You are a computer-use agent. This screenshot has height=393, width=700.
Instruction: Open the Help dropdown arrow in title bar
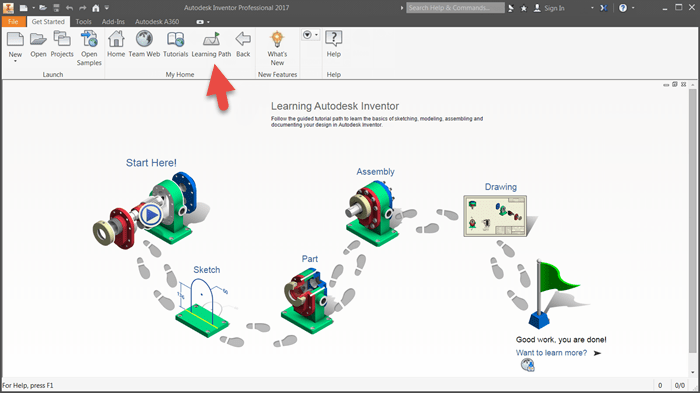point(633,8)
